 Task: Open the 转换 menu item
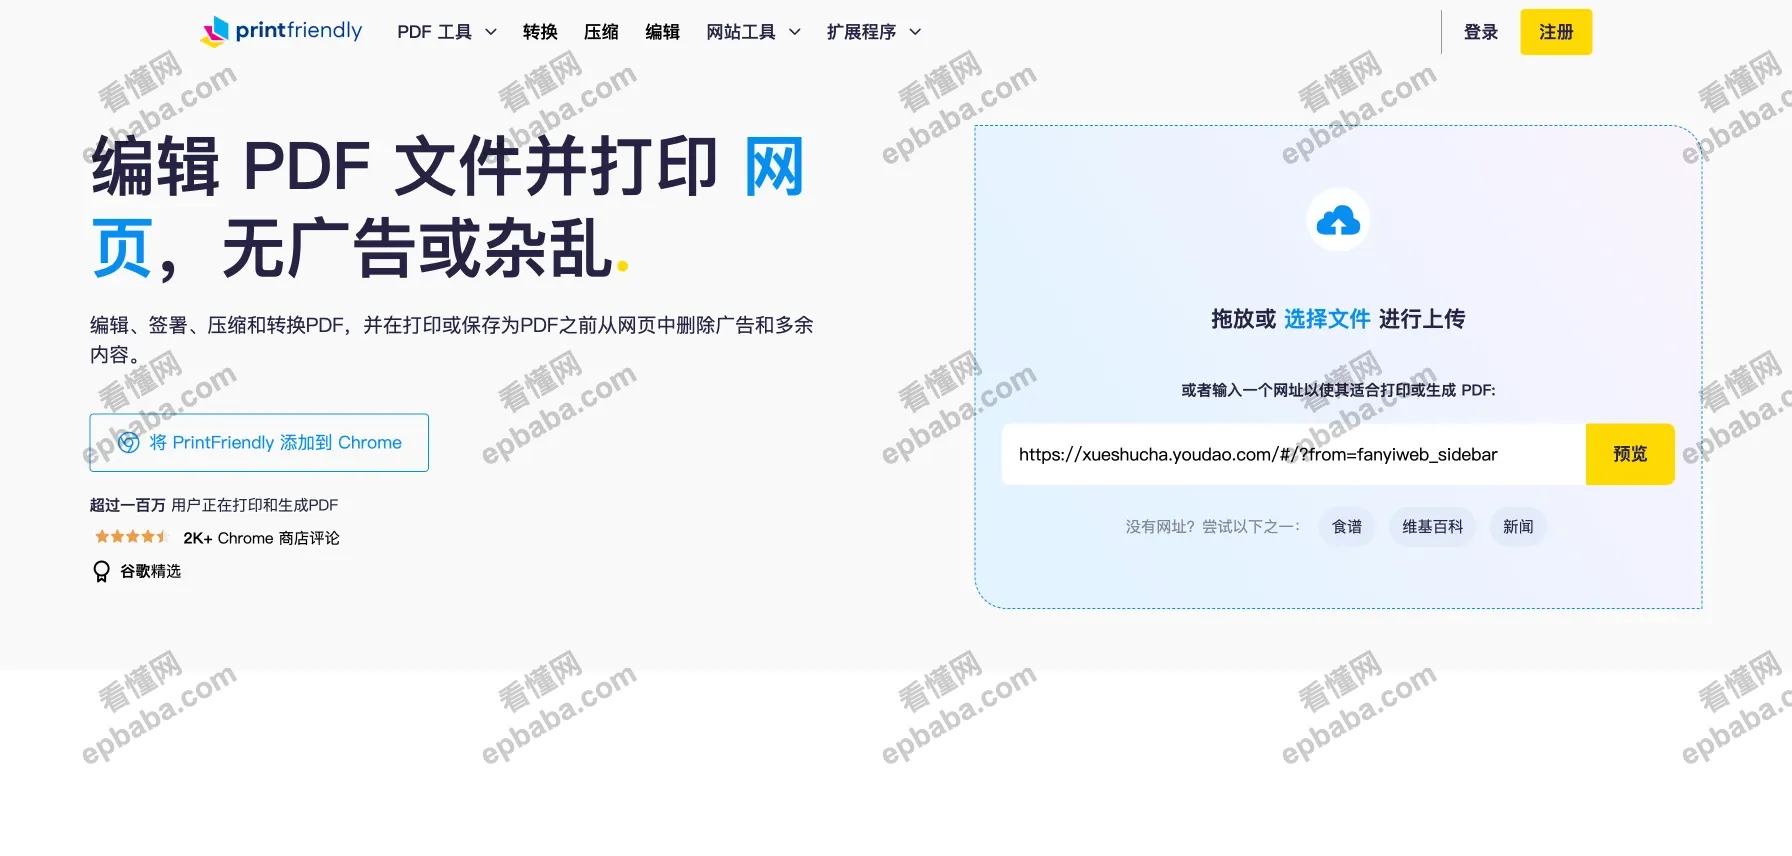[540, 32]
